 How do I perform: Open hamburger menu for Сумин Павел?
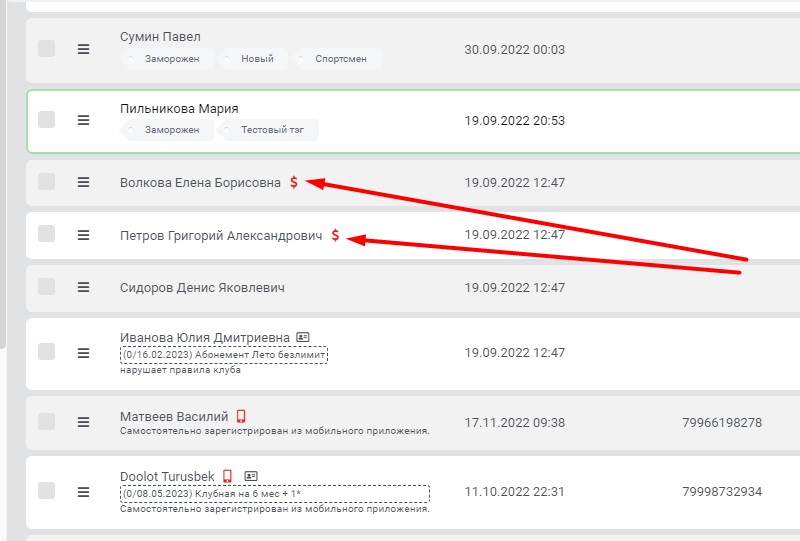tap(83, 49)
